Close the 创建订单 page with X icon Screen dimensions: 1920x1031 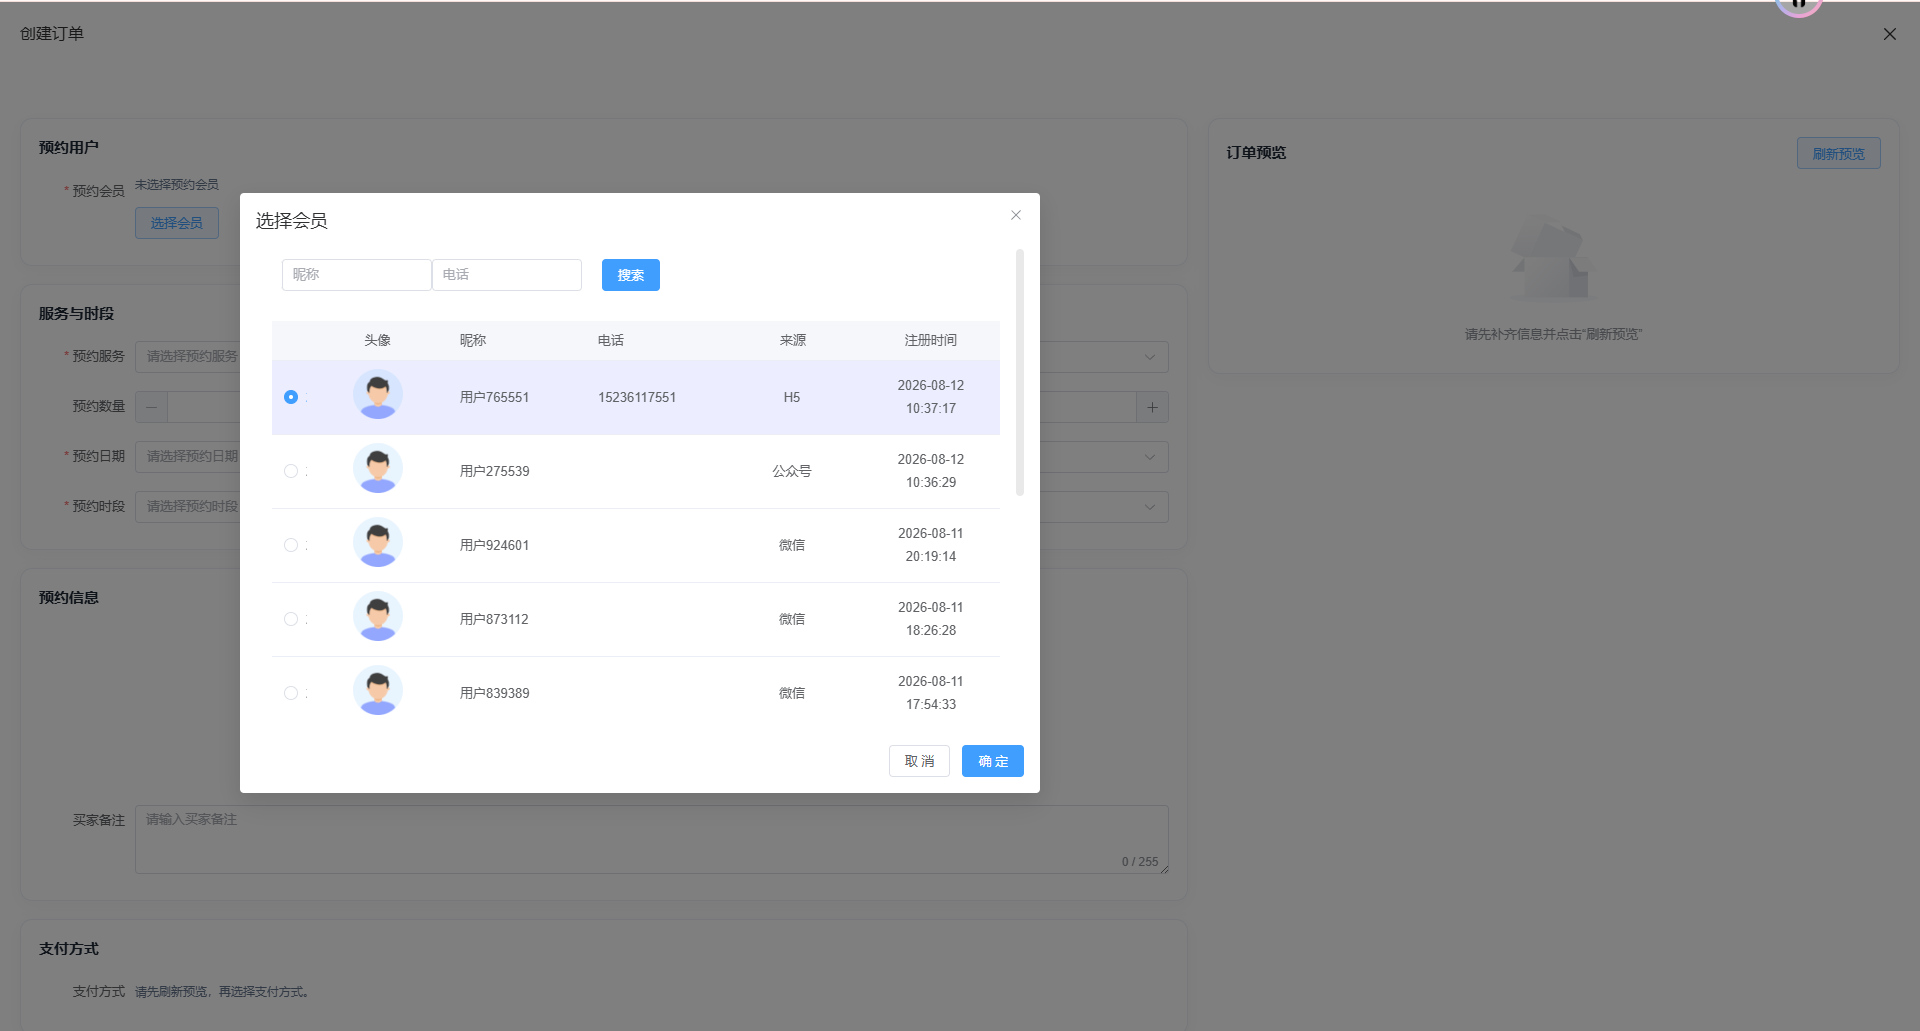tap(1890, 34)
